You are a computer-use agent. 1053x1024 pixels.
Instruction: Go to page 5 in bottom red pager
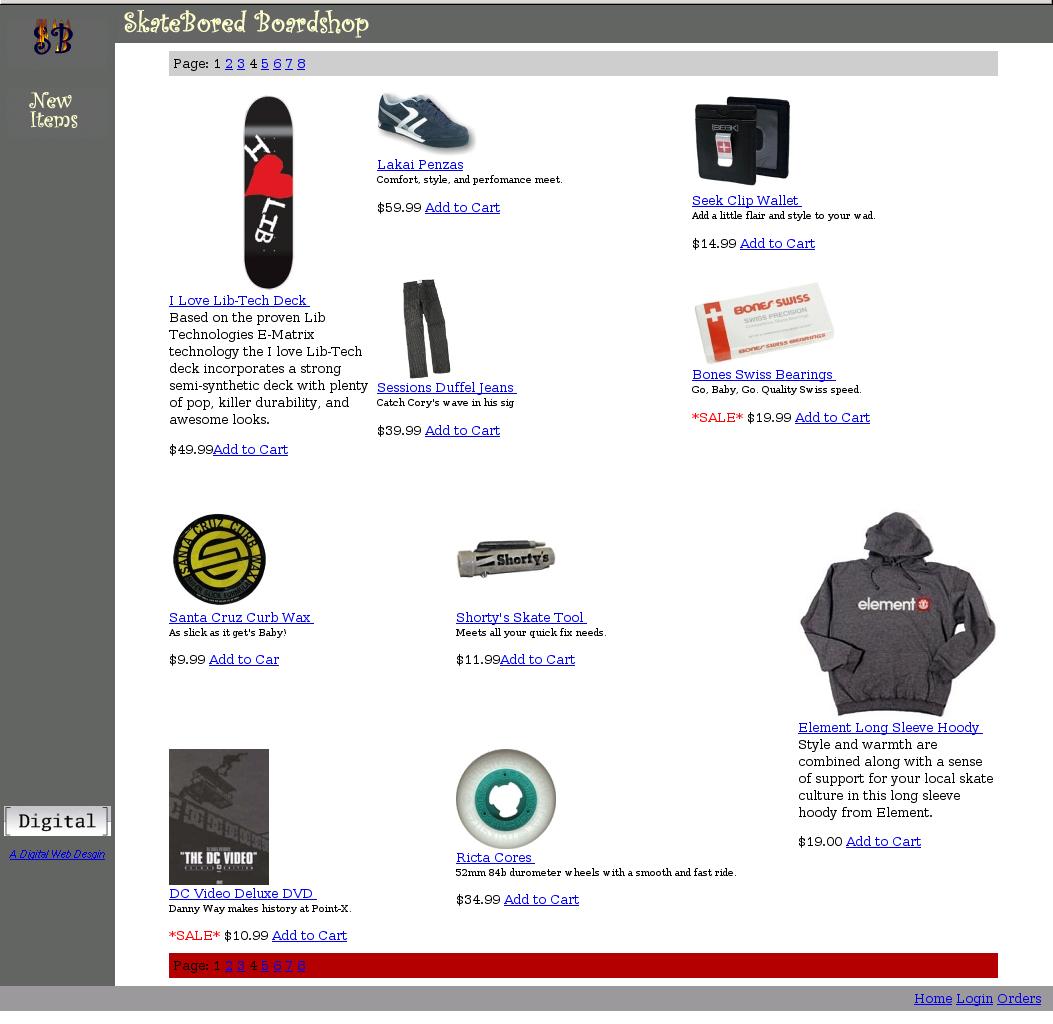(x=265, y=966)
